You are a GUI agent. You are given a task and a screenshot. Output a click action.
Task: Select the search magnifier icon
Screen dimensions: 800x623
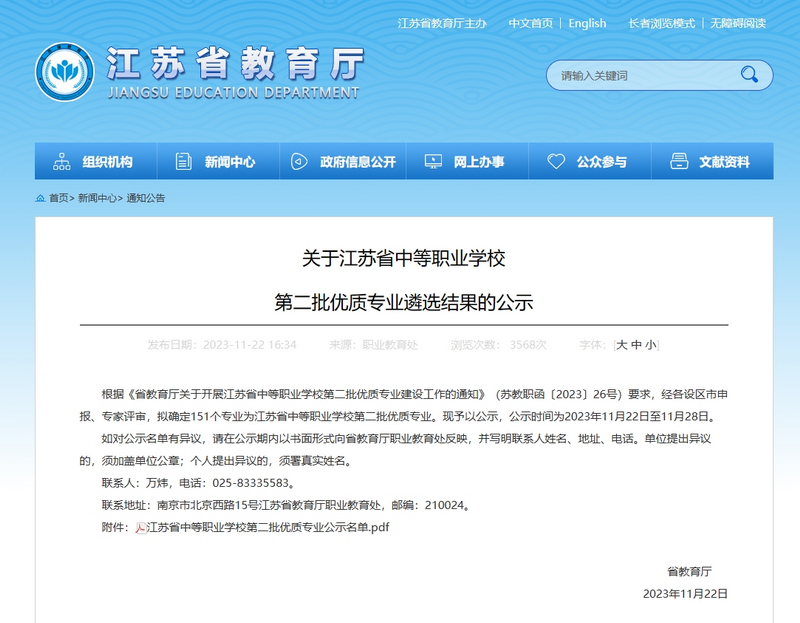pyautogui.click(x=748, y=74)
